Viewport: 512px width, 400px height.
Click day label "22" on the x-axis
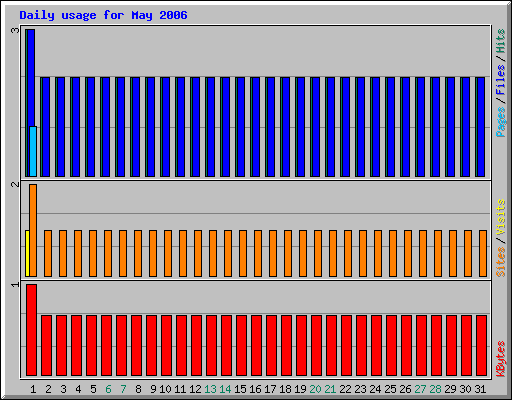tap(345, 389)
